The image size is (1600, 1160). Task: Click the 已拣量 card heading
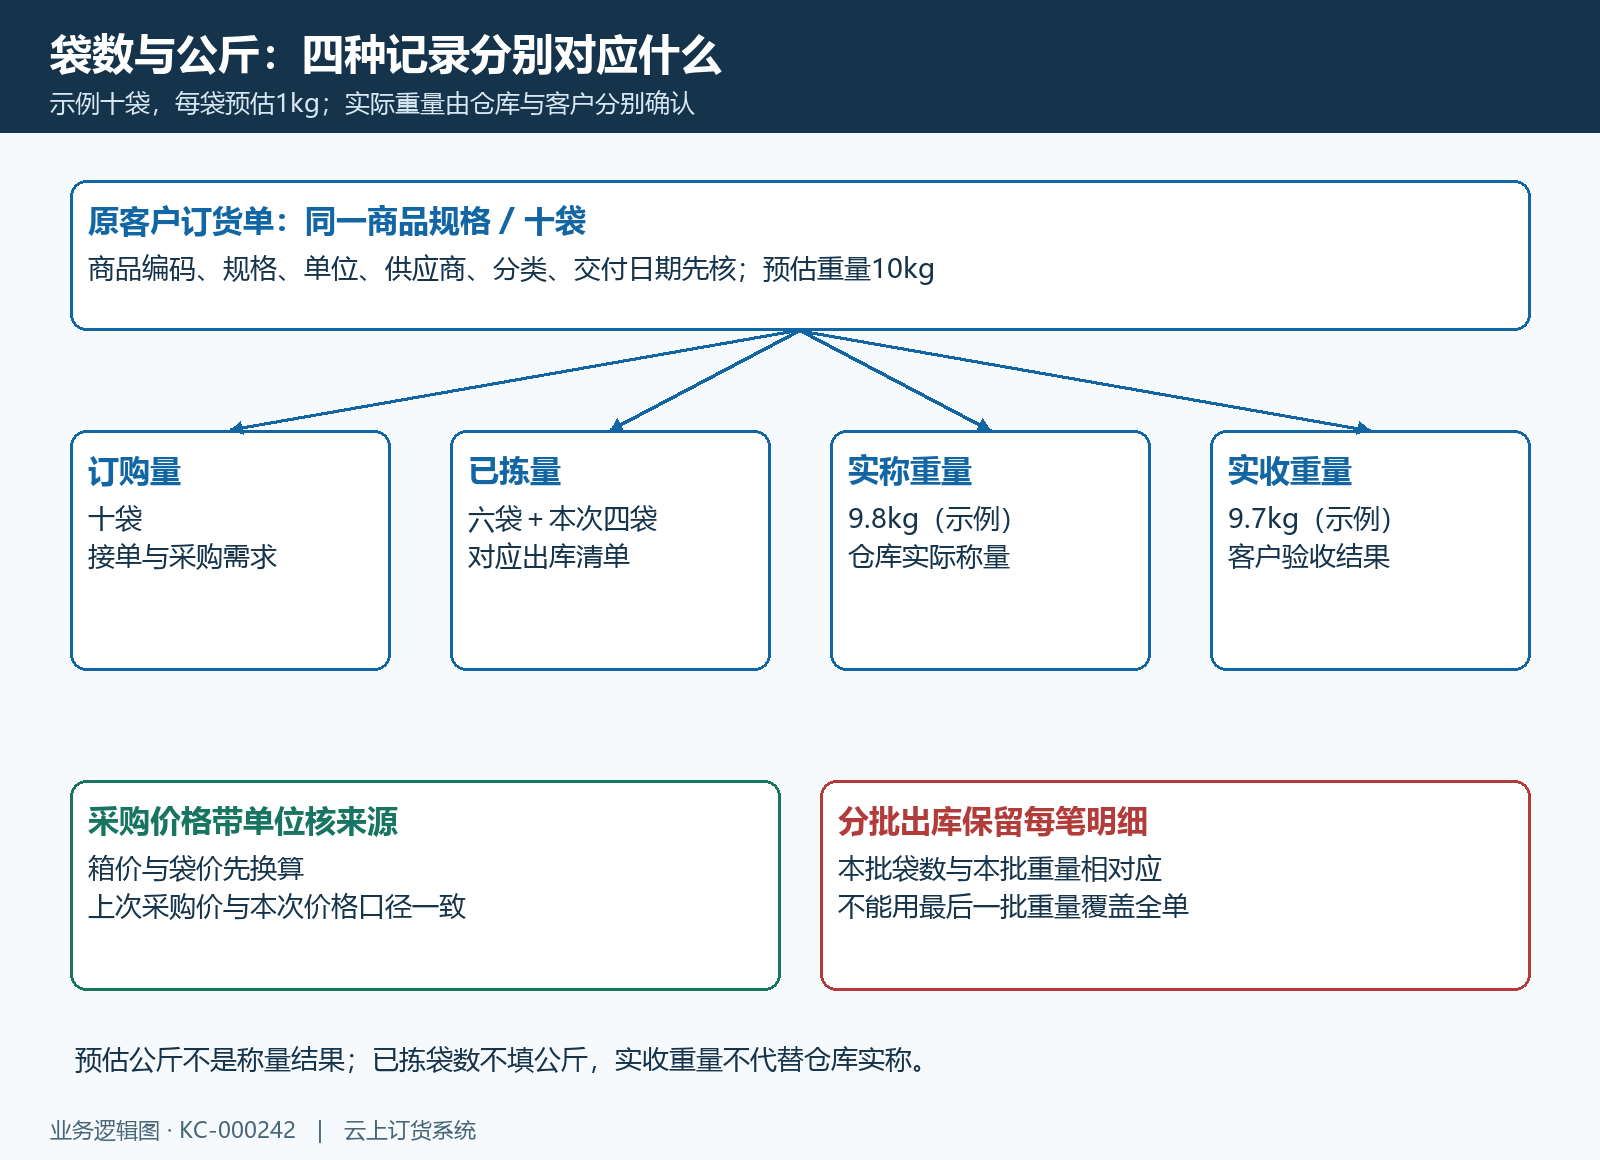pyautogui.click(x=515, y=471)
